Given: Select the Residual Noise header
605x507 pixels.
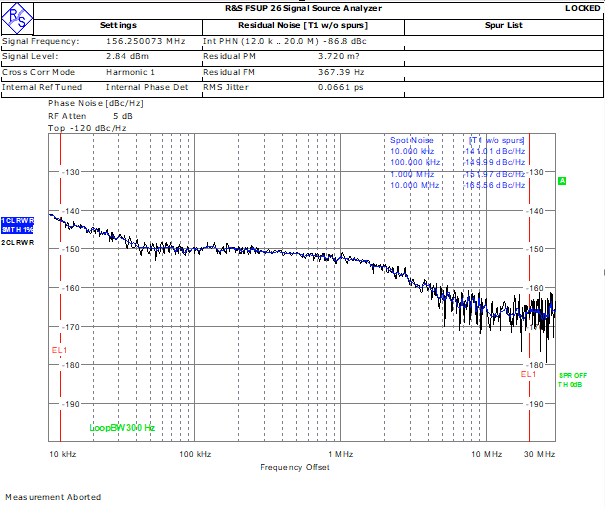Looking at the screenshot, I should tap(303, 25).
